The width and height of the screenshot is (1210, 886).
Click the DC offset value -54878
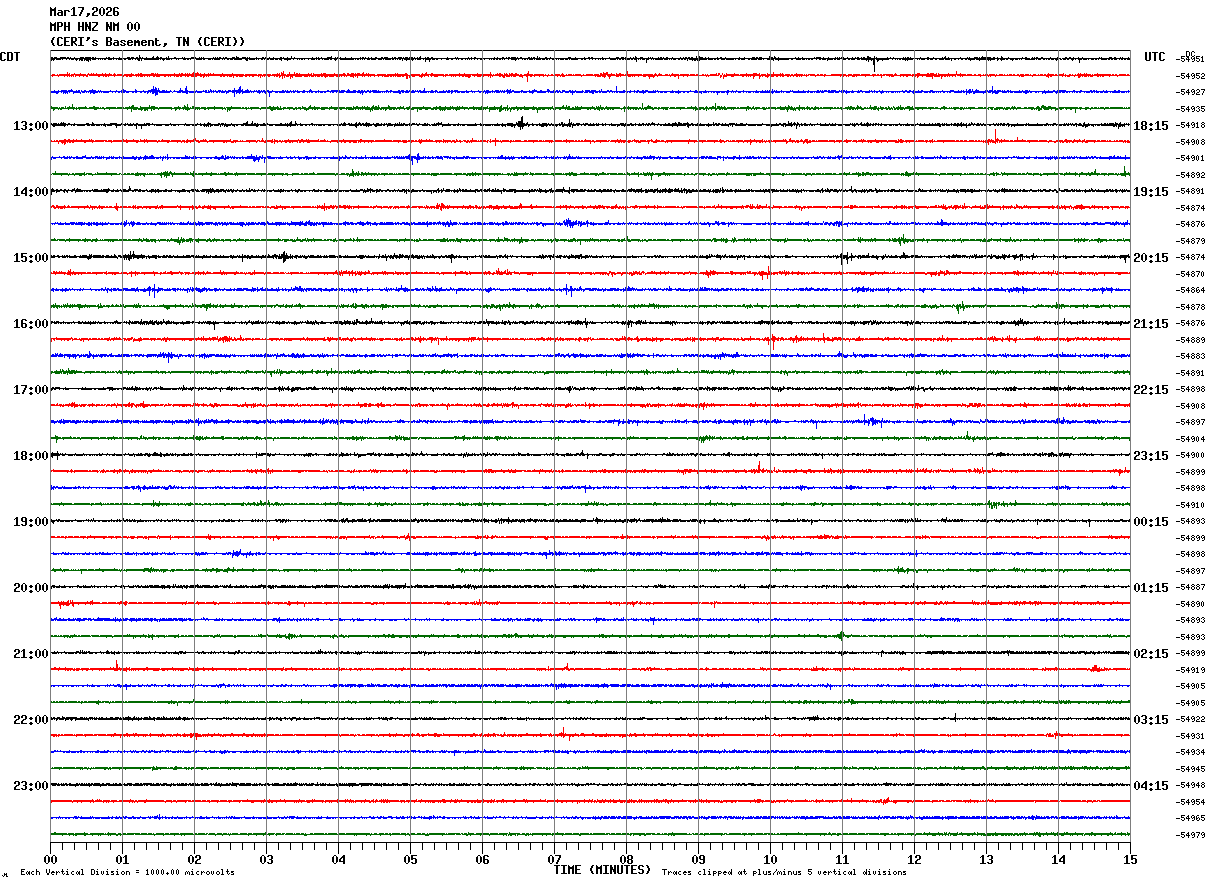pyautogui.click(x=1190, y=307)
